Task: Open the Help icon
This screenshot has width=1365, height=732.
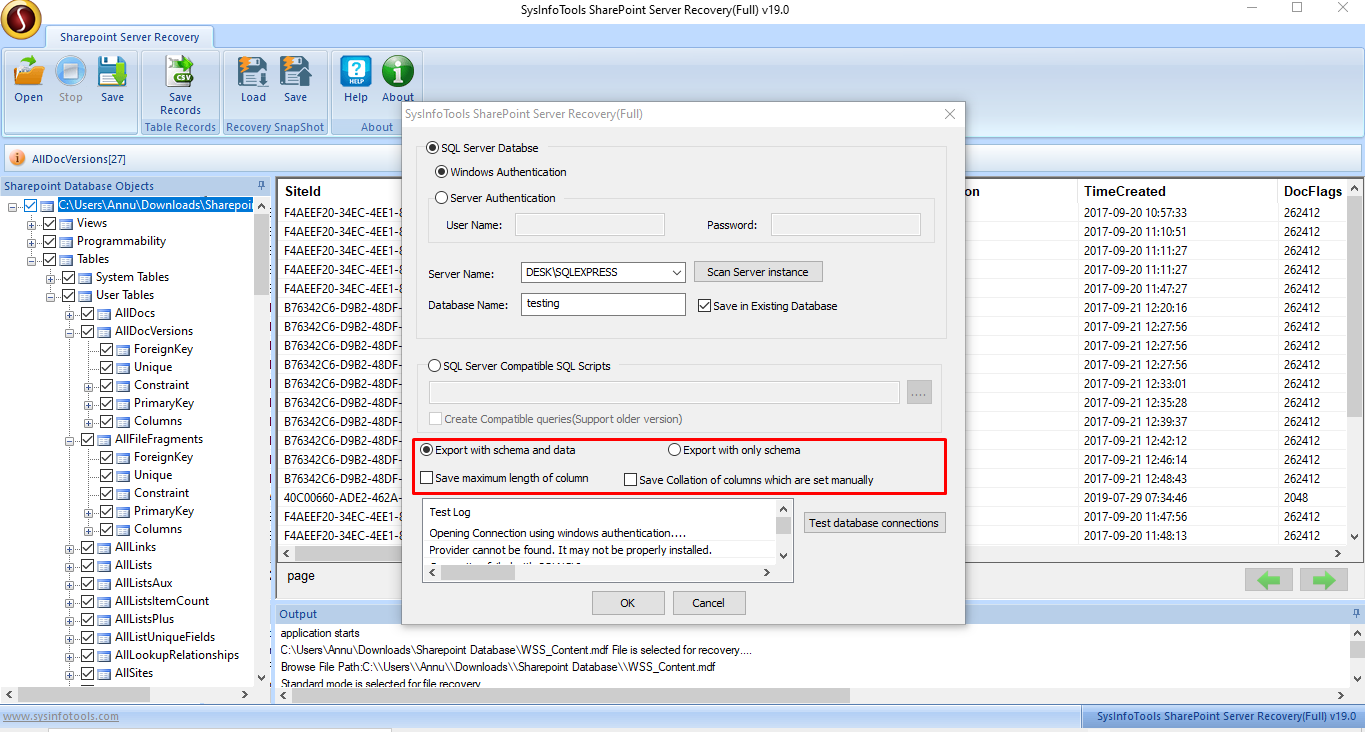Action: coord(356,73)
